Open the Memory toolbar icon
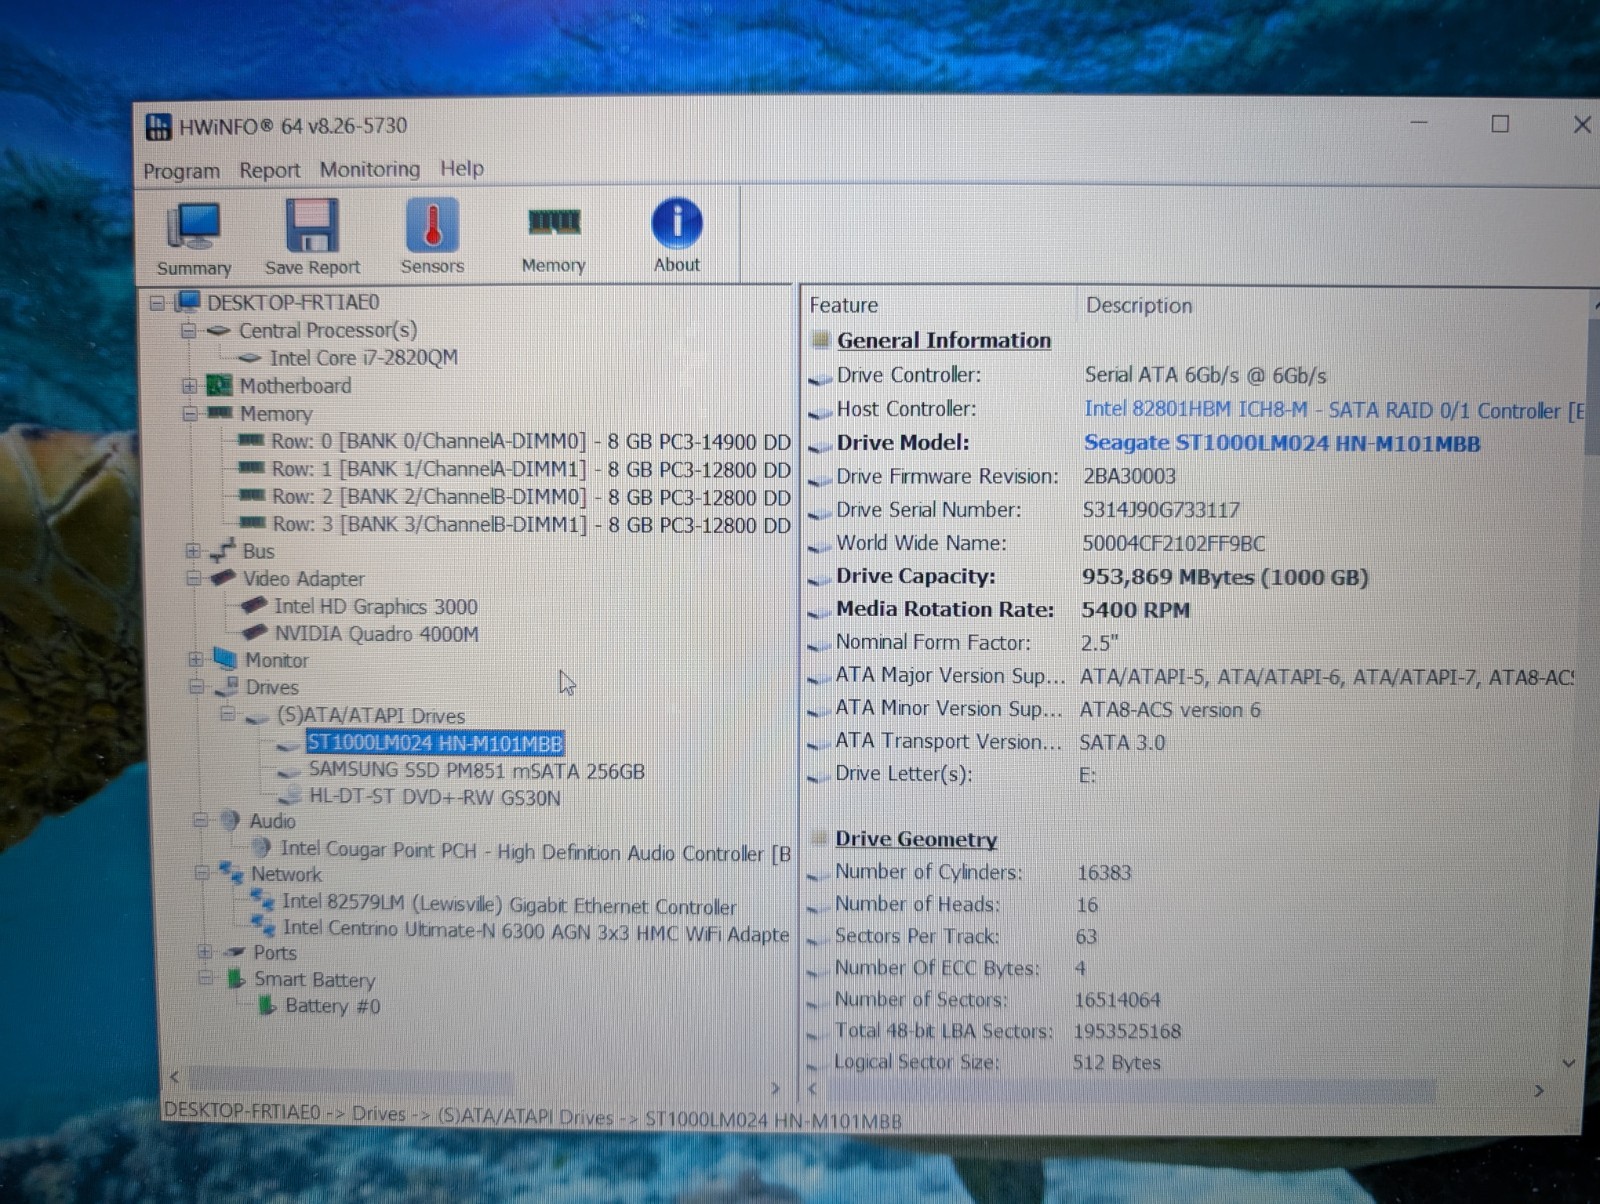The height and width of the screenshot is (1204, 1600). point(553,222)
